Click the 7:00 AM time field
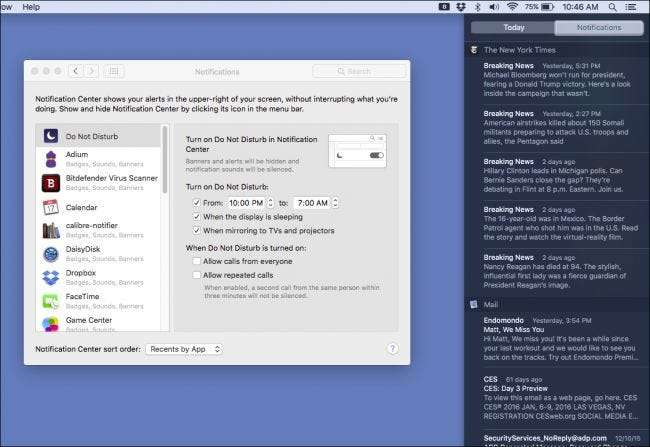Image resolution: width=650 pixels, height=447 pixels. pyautogui.click(x=313, y=203)
